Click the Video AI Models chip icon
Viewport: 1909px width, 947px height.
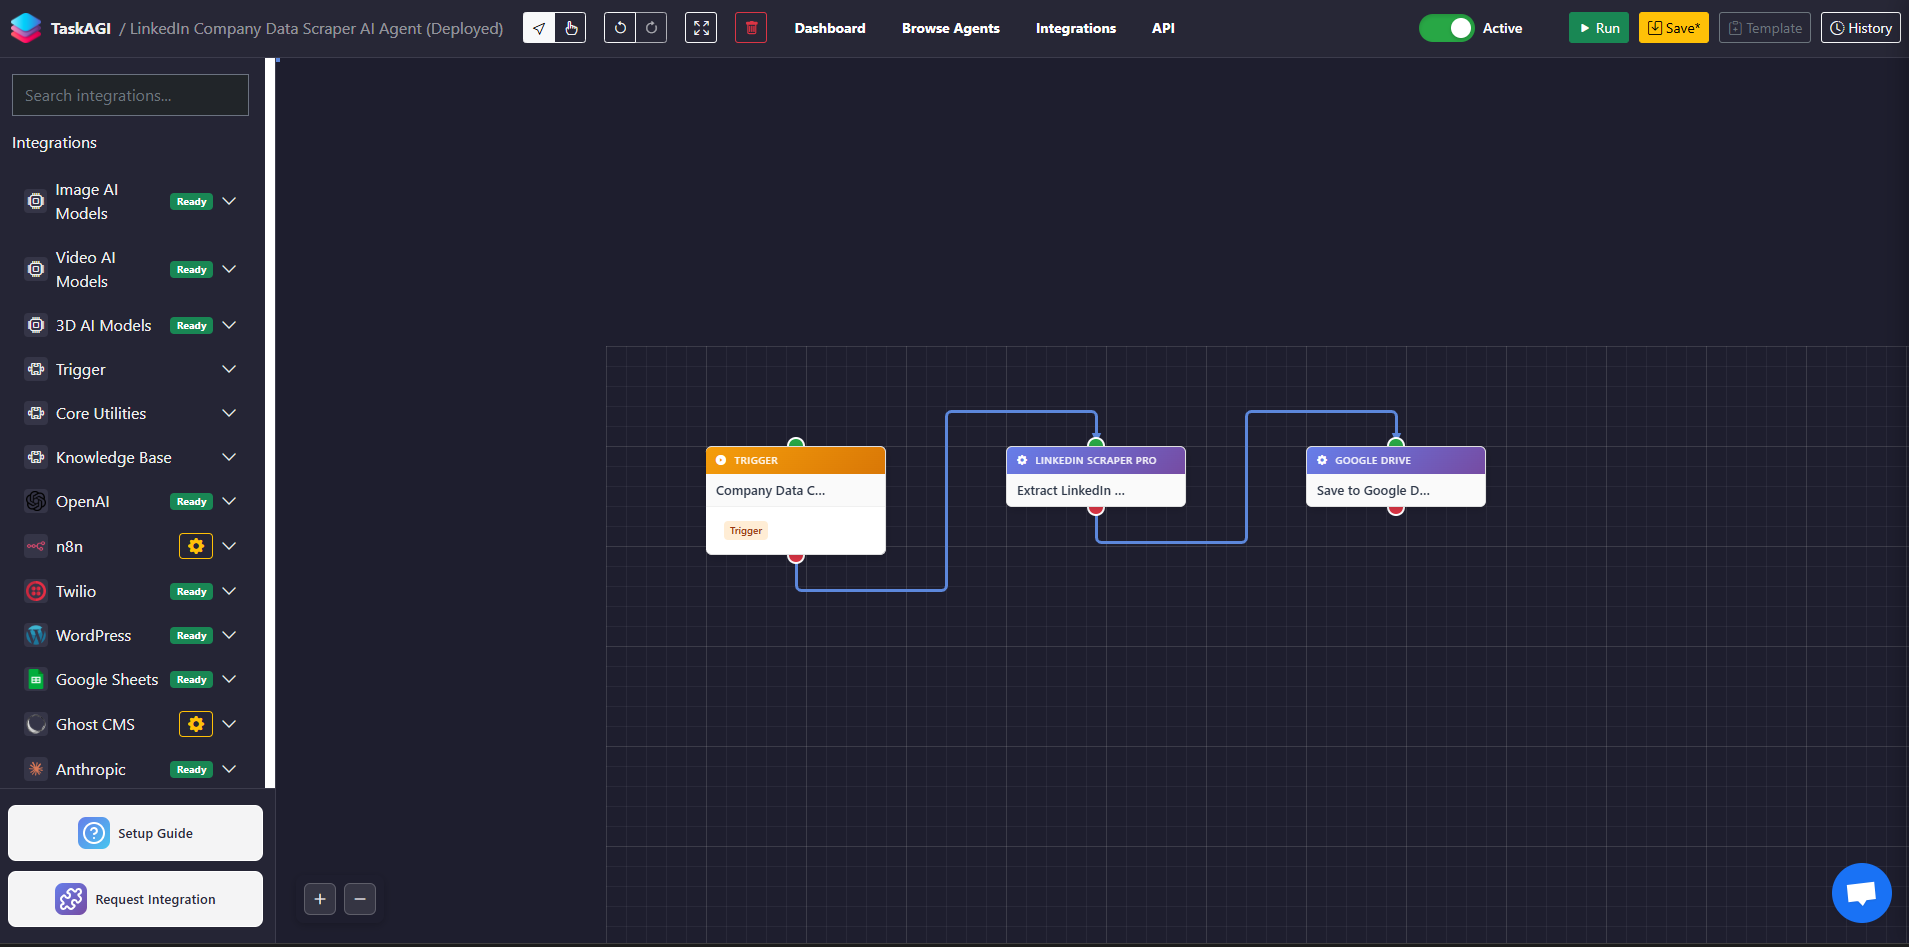(36, 269)
